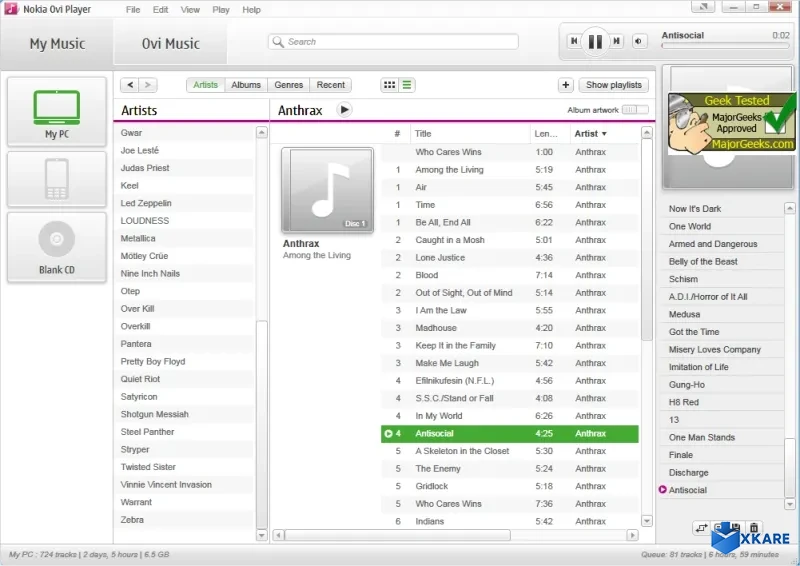Open the View menu
This screenshot has width=800, height=566.
[x=190, y=10]
